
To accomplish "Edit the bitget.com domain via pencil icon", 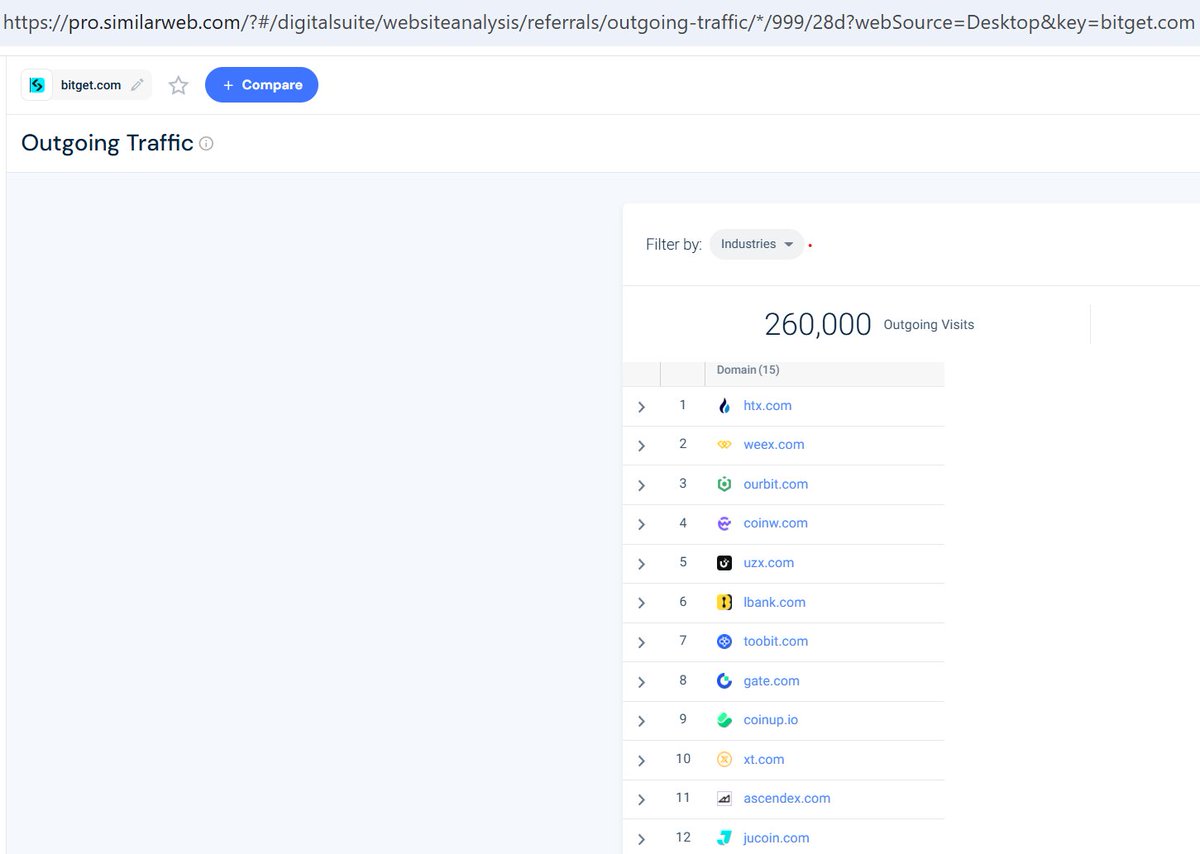I will pos(137,85).
